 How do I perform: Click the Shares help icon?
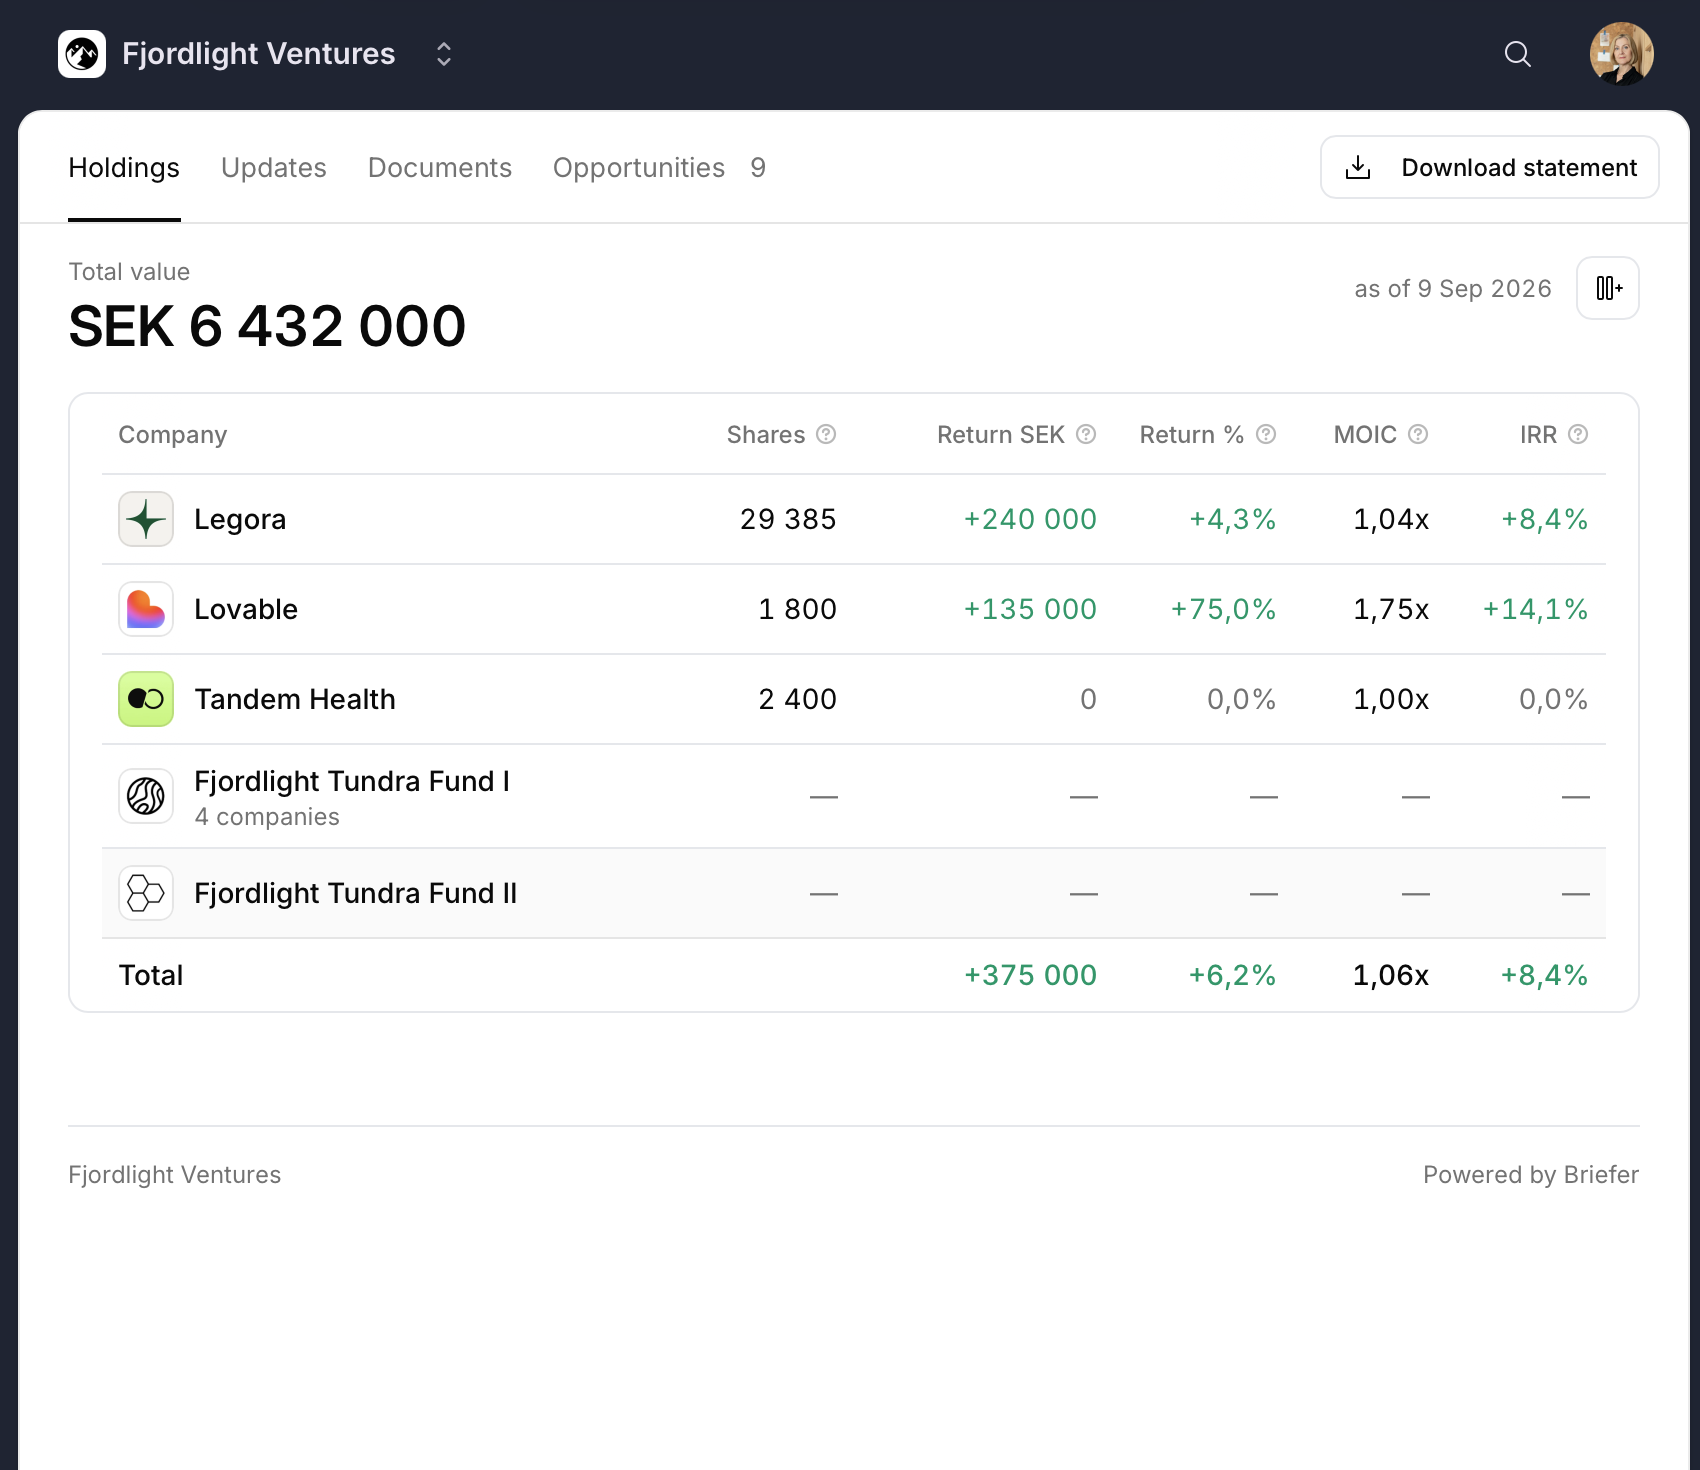click(826, 434)
